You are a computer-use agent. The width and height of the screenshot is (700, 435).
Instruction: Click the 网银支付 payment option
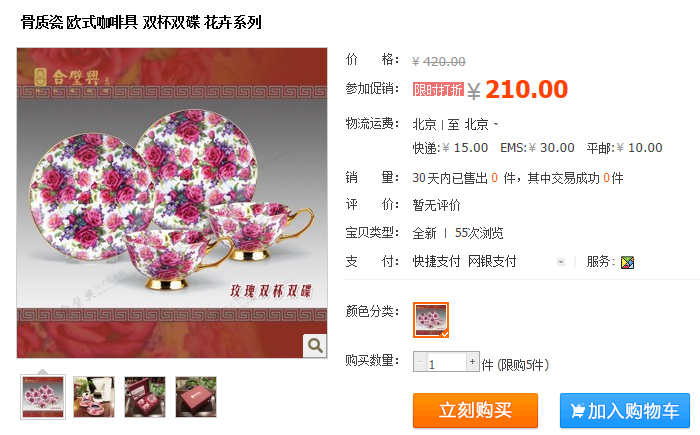click(x=492, y=261)
